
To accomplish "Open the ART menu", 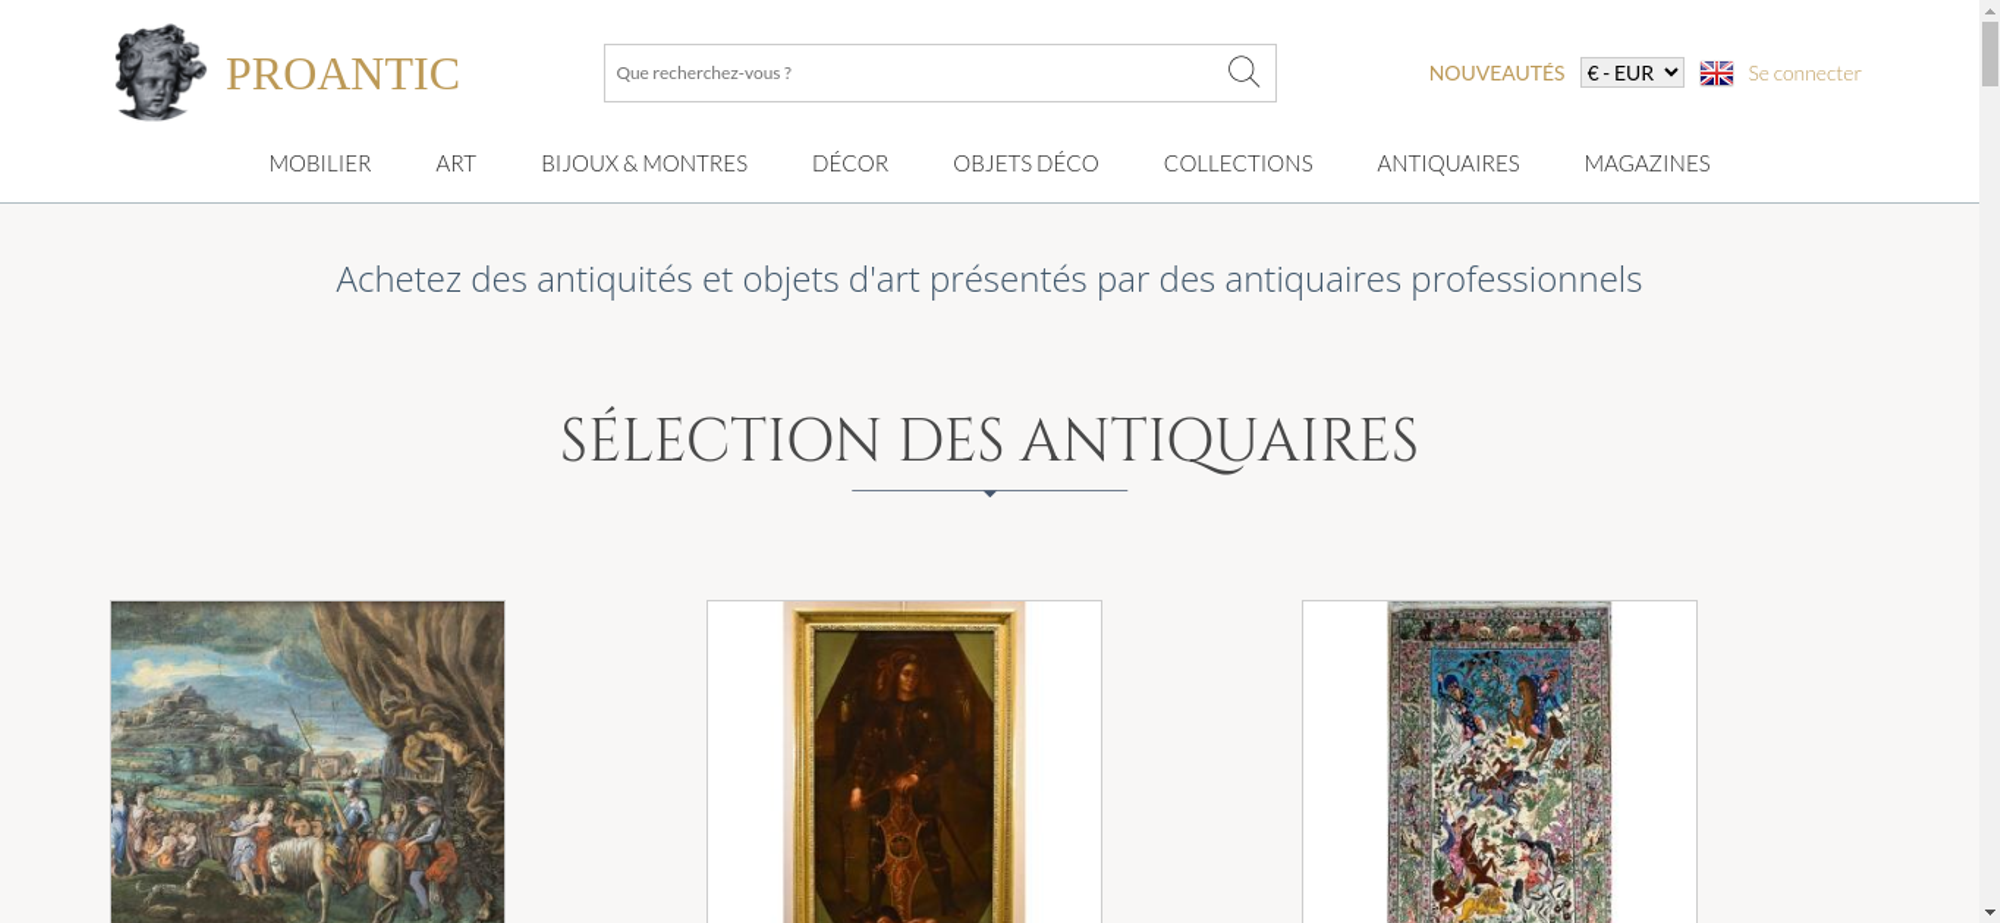I will [456, 163].
